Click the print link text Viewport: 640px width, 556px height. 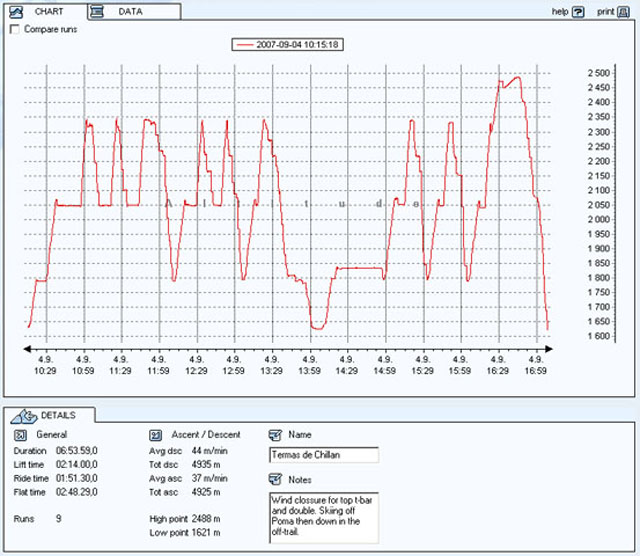tap(605, 12)
